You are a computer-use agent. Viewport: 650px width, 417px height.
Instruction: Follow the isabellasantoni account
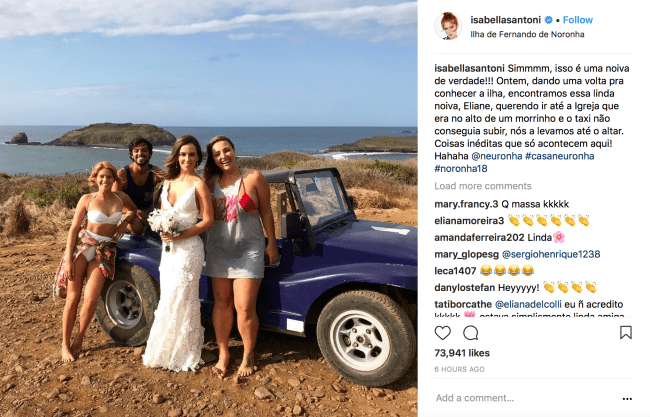tap(577, 20)
